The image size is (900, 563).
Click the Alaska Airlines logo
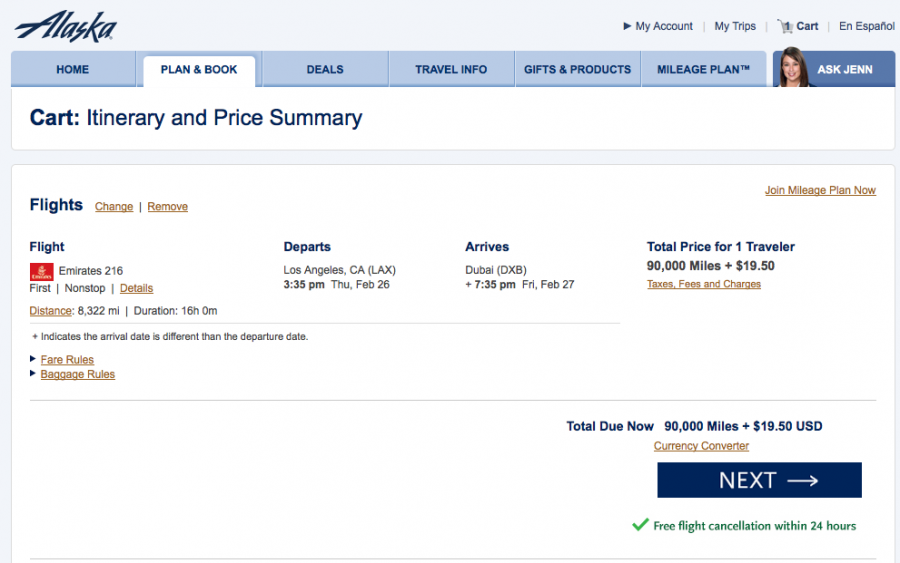click(x=66, y=26)
